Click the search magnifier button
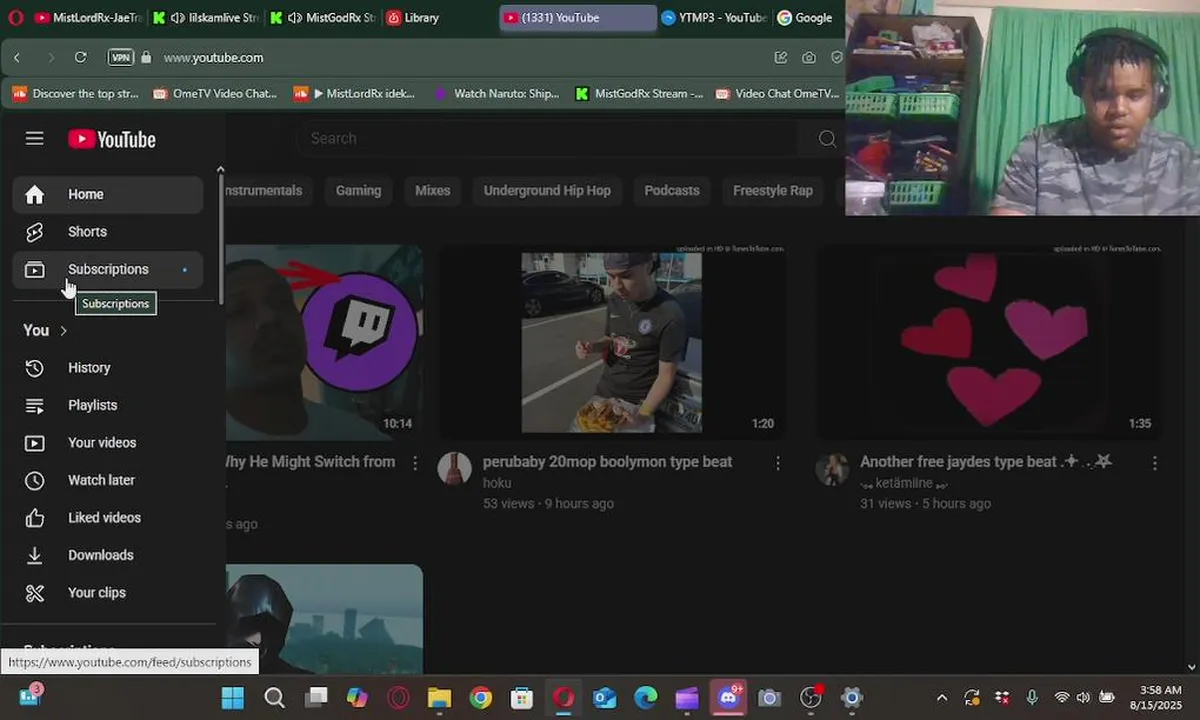Image resolution: width=1200 pixels, height=720 pixels. coord(827,138)
